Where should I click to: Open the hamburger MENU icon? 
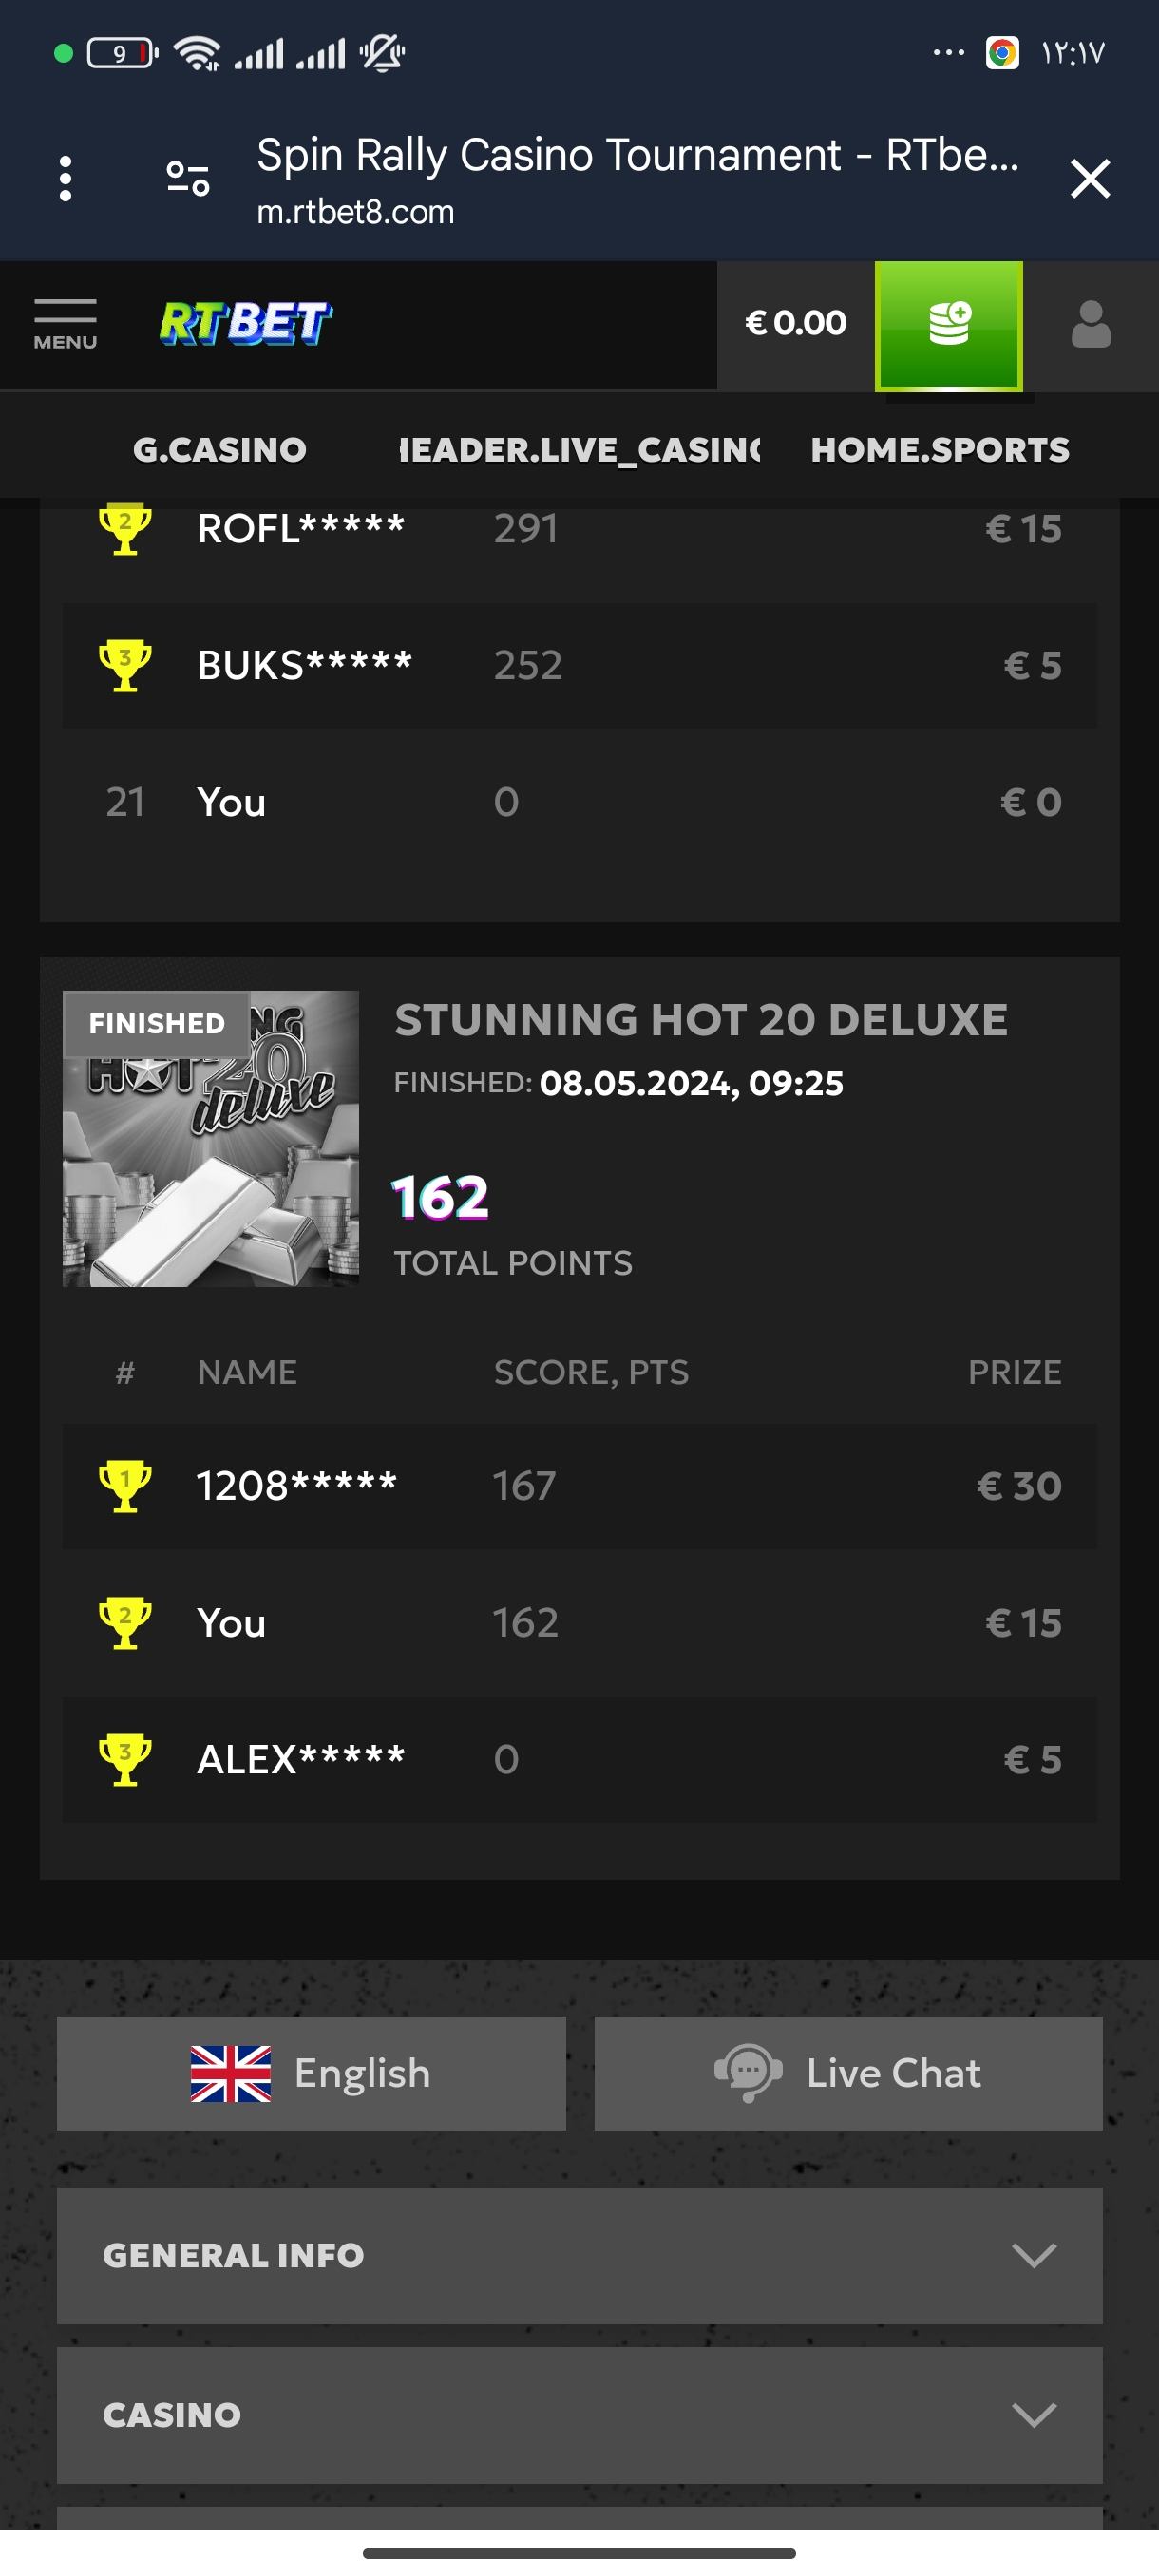pos(65,324)
